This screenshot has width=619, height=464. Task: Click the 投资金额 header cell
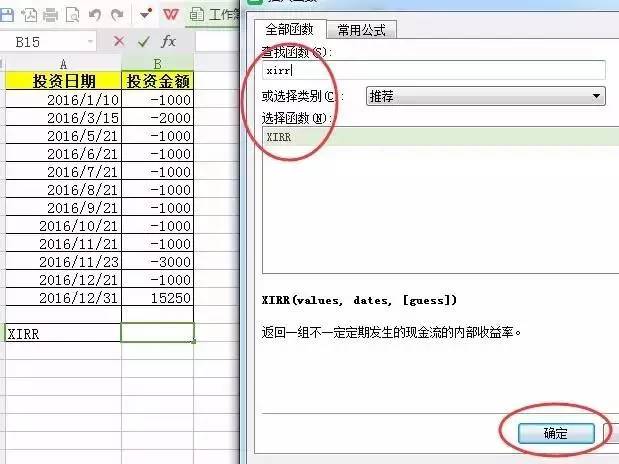pyautogui.click(x=158, y=81)
